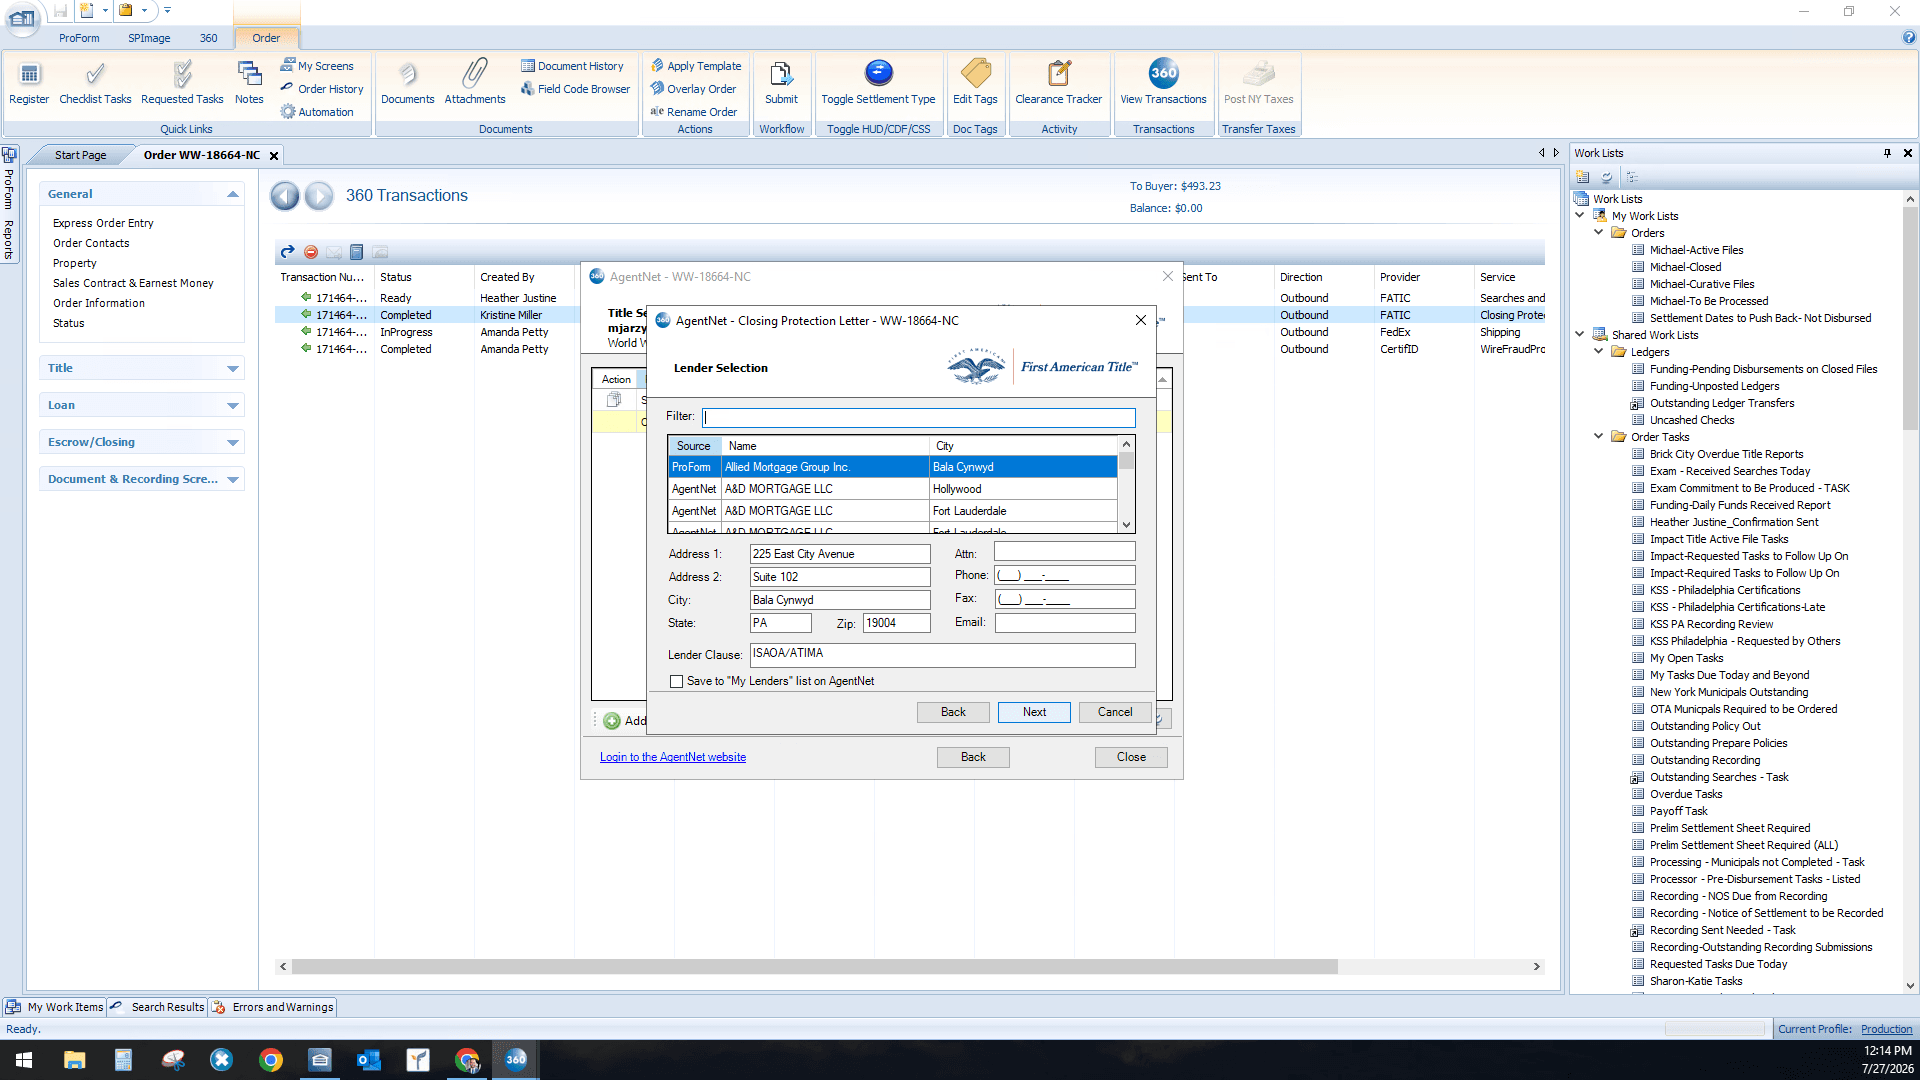This screenshot has height=1080, width=1920.
Task: Select A&D MORTGAGE LLC Hollywood lender row
Action: (893, 489)
